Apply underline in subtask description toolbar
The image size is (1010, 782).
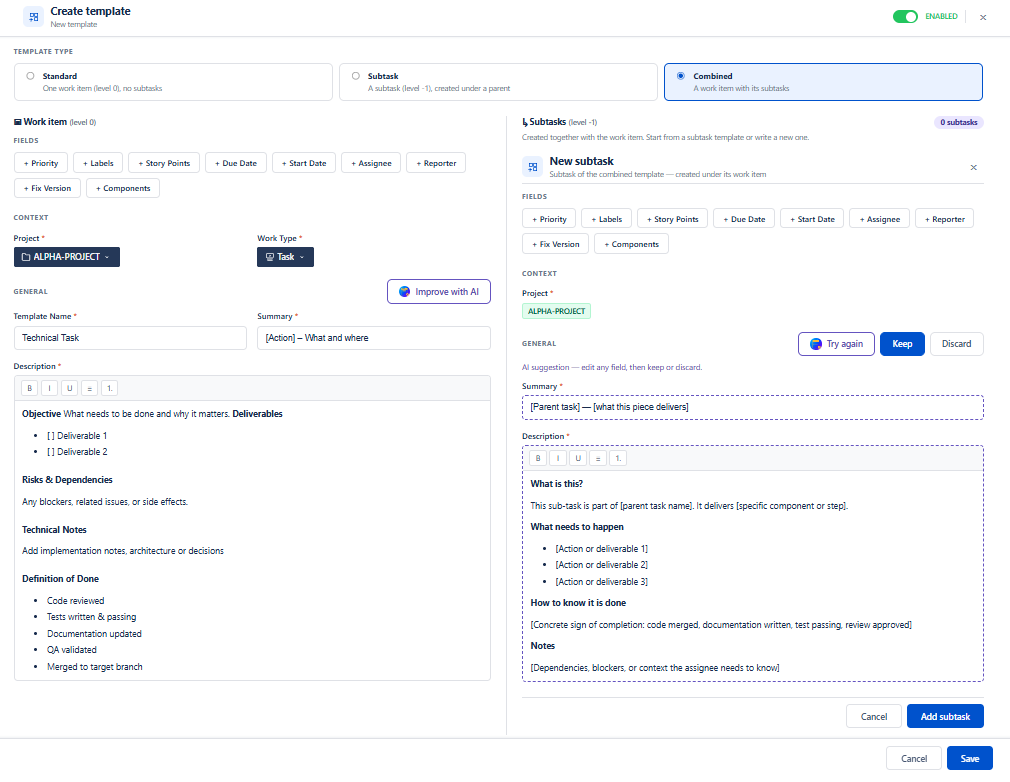(x=578, y=459)
